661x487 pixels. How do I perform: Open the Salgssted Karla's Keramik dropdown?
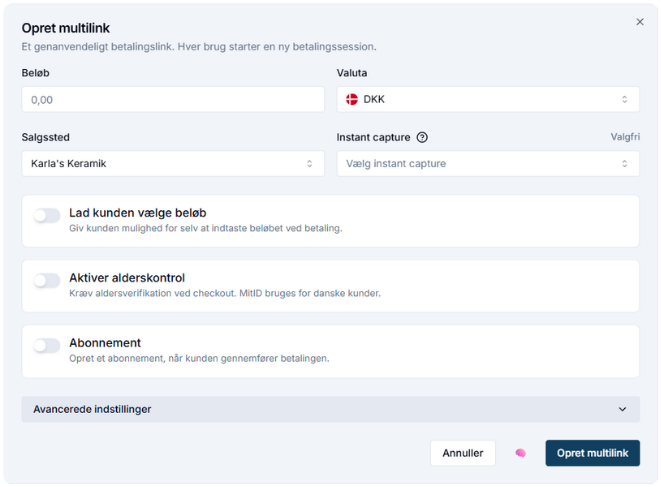pyautogui.click(x=173, y=164)
